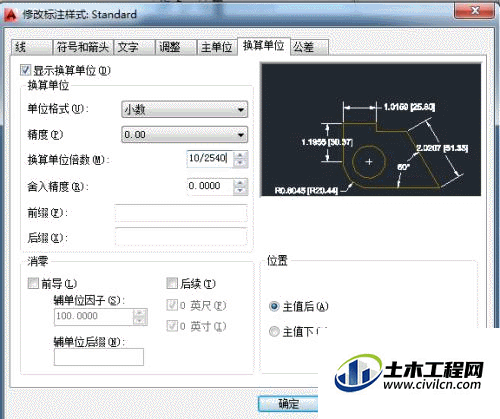Enable the 前导 zero suppression checkbox
500x419 pixels.
[x=33, y=284]
